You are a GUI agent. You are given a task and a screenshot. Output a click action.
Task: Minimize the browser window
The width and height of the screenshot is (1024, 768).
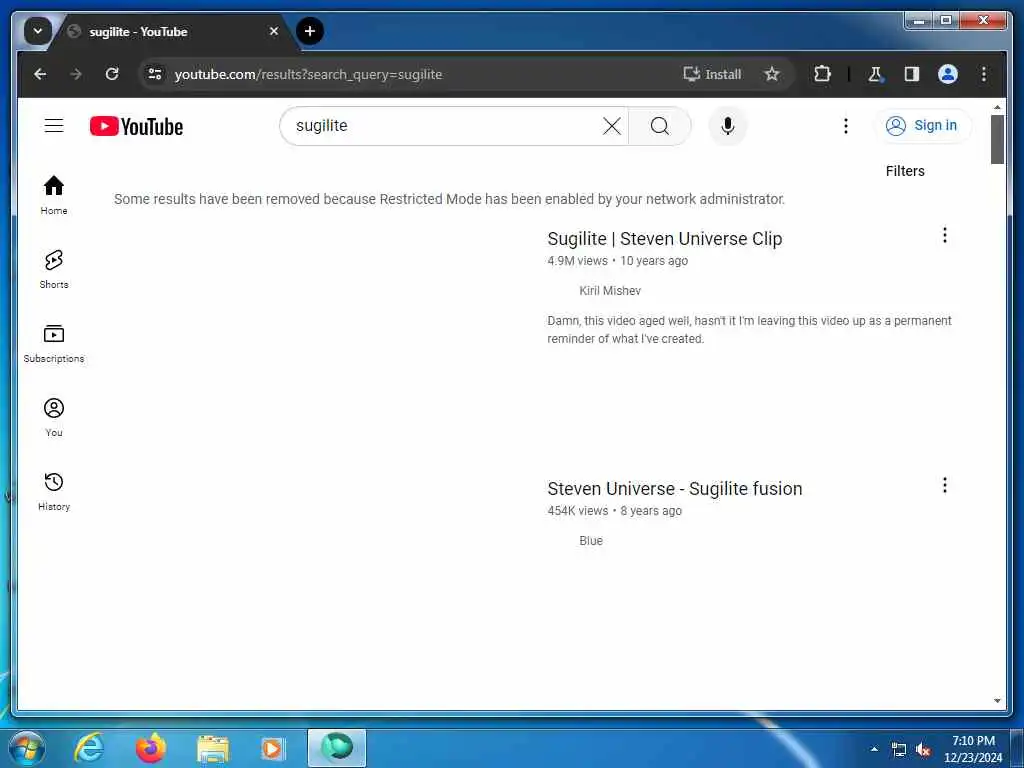point(920,21)
